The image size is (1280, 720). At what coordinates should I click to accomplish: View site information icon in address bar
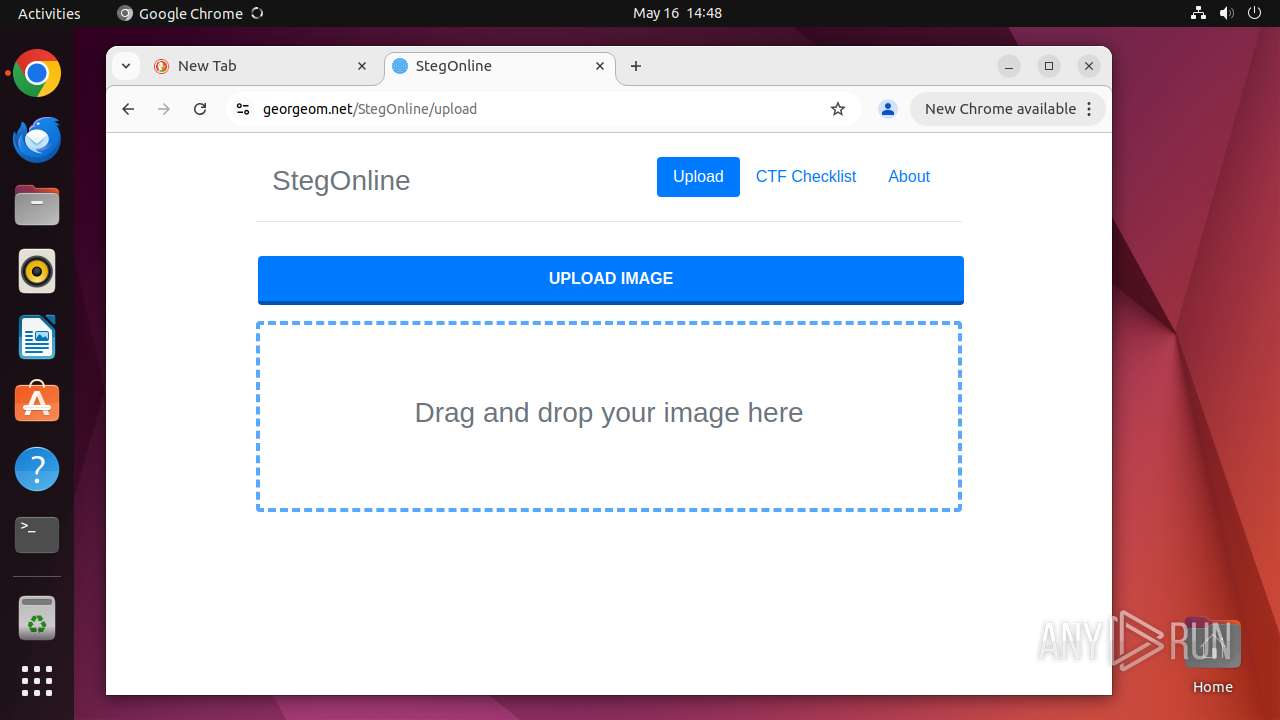click(x=242, y=109)
